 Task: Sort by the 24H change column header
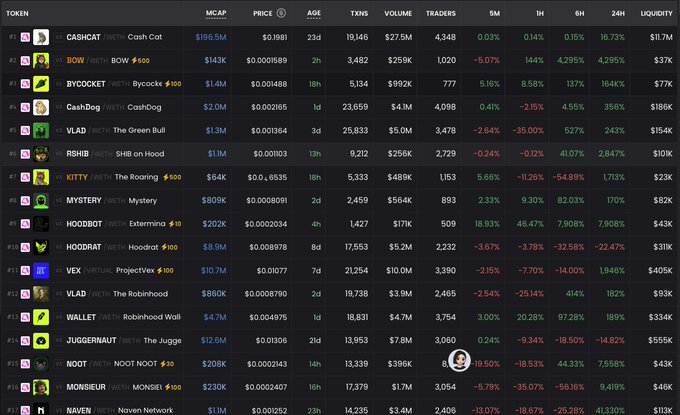click(618, 13)
